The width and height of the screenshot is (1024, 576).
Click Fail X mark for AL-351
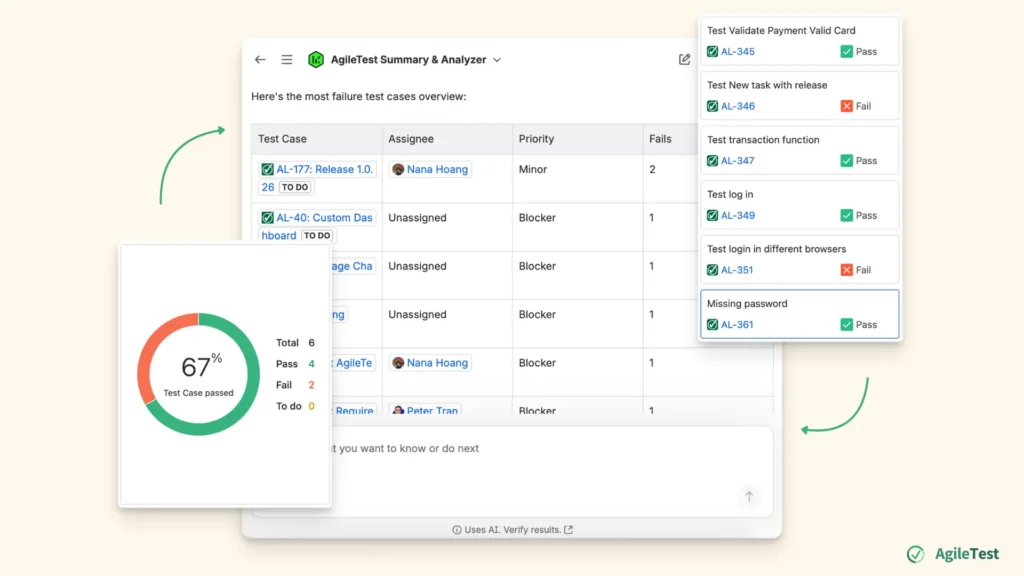(x=846, y=270)
